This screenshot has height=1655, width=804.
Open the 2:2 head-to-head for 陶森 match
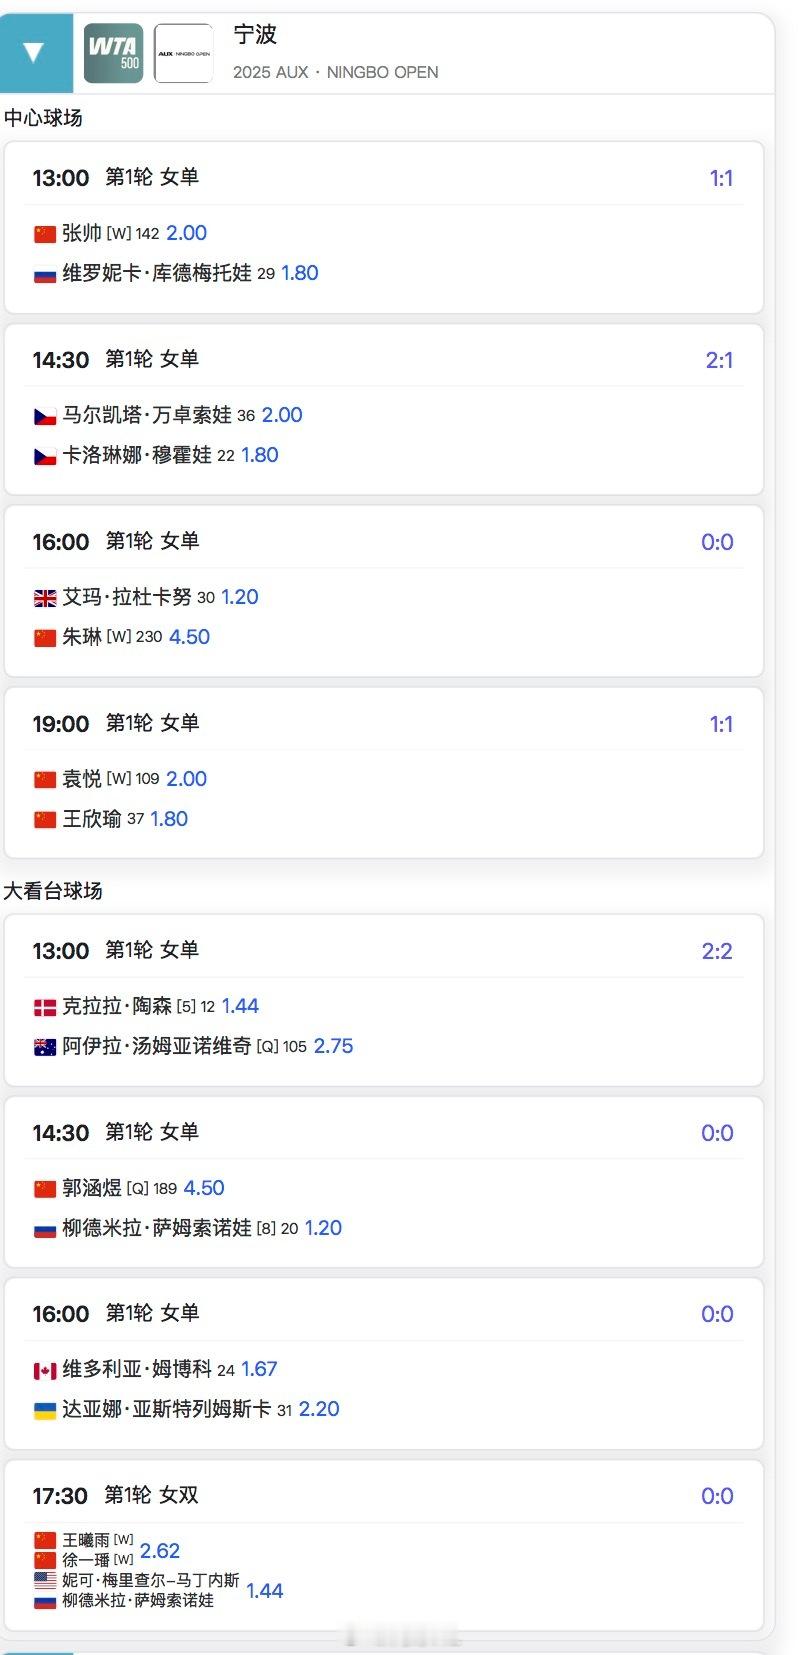point(717,951)
